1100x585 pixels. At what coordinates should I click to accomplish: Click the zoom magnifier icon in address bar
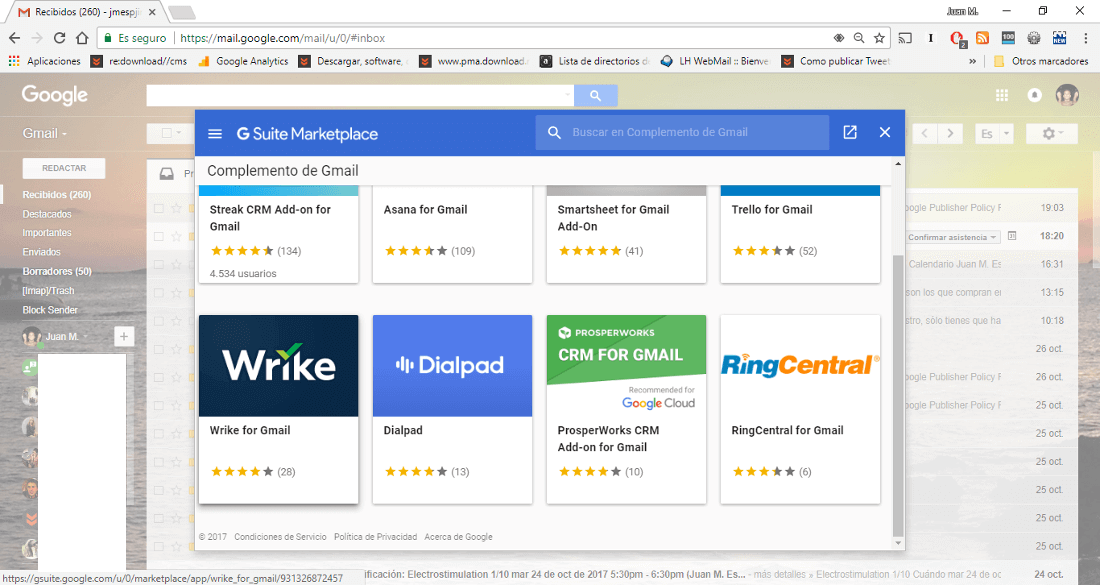click(x=859, y=38)
